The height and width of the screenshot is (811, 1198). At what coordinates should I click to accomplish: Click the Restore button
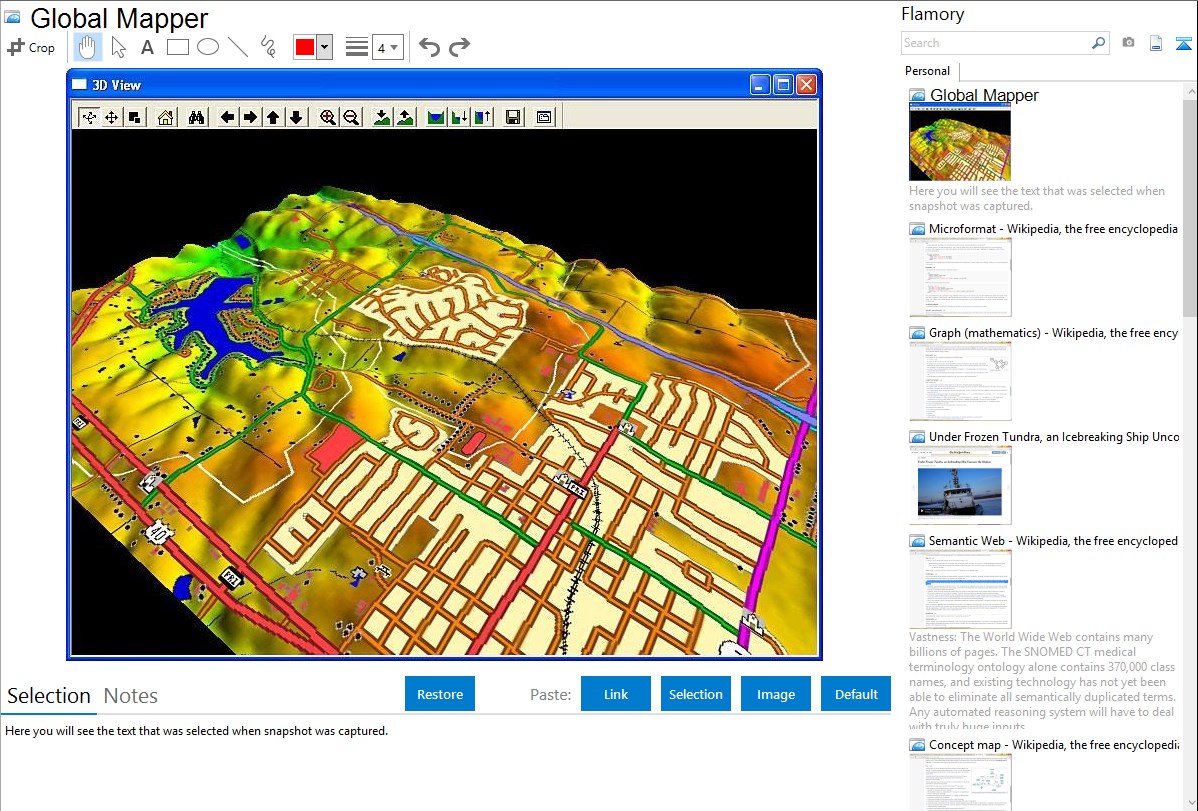(x=440, y=694)
